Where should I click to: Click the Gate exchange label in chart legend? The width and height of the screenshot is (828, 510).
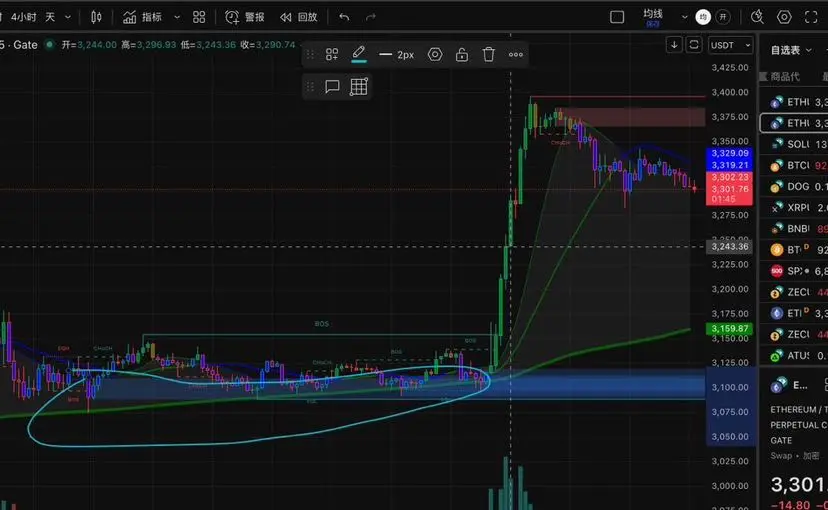click(25, 45)
